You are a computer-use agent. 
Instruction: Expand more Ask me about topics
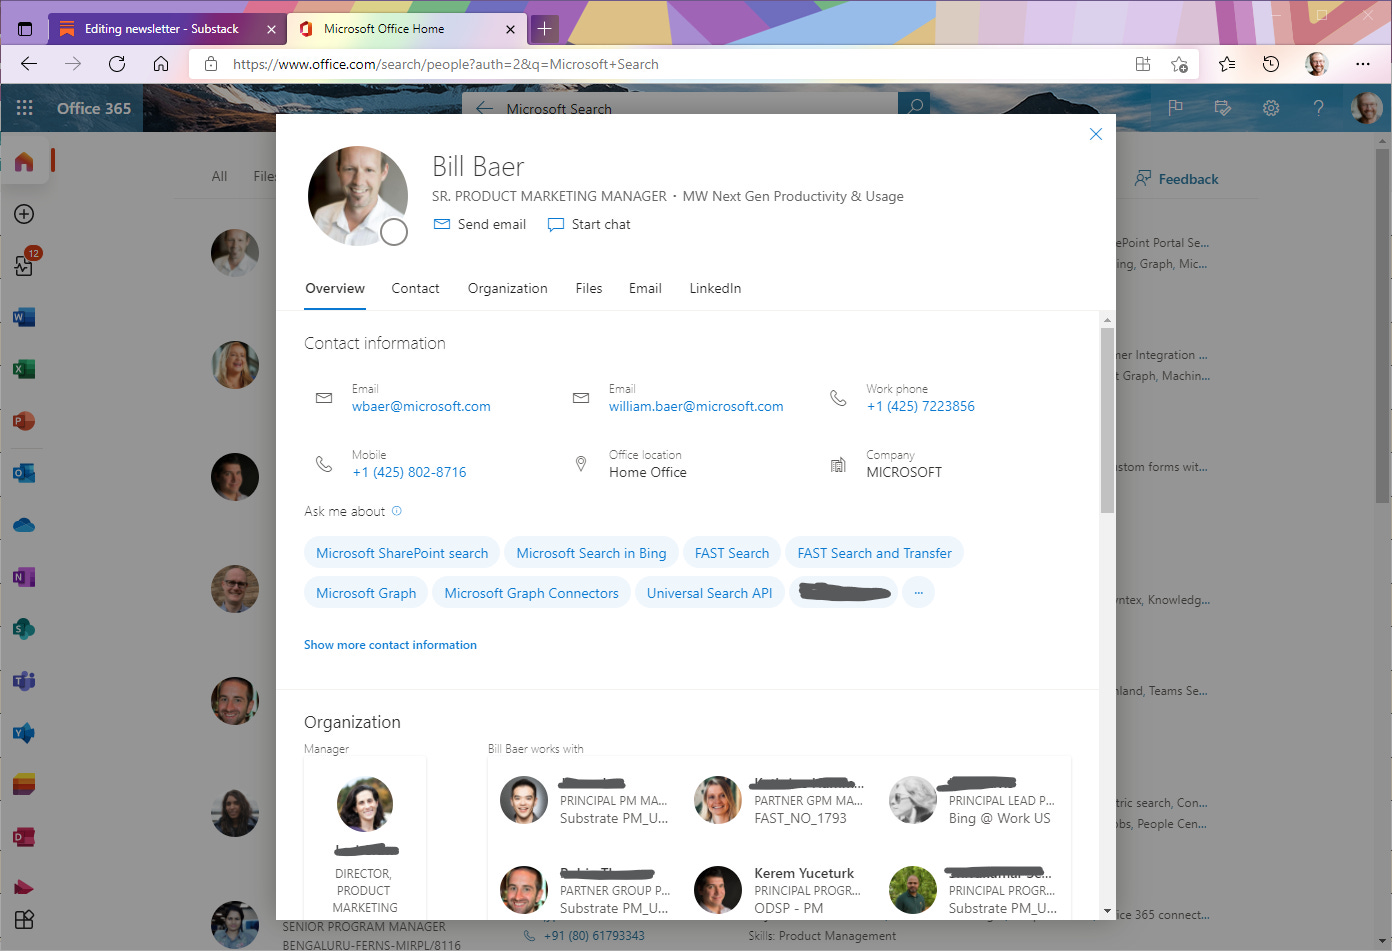tap(918, 592)
